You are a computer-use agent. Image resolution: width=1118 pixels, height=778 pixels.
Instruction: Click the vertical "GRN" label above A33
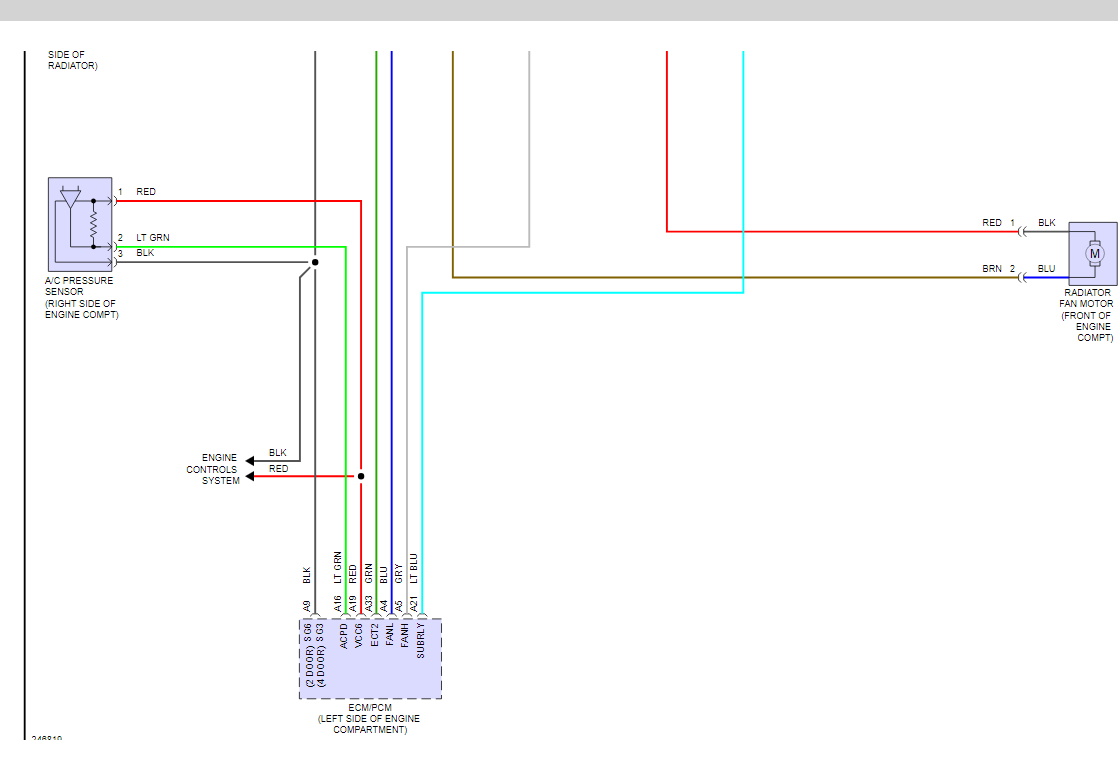pos(369,574)
